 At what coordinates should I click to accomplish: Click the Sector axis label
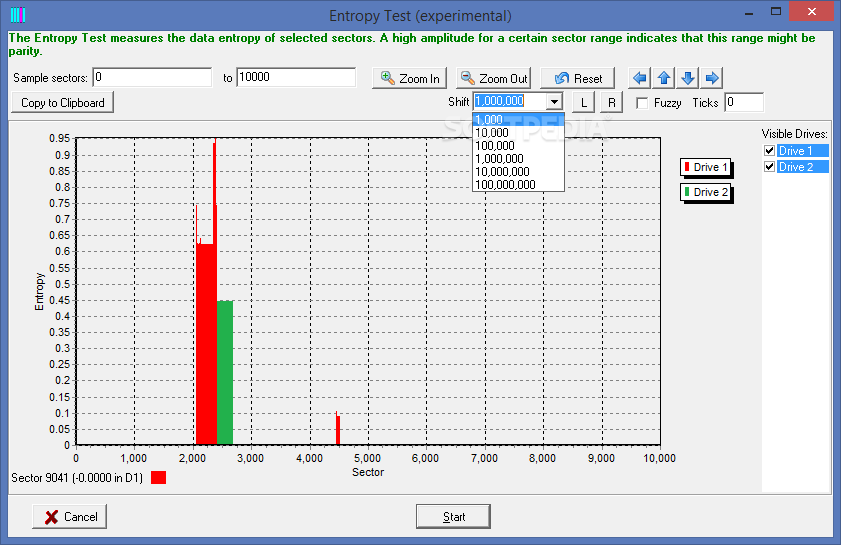coord(368,472)
